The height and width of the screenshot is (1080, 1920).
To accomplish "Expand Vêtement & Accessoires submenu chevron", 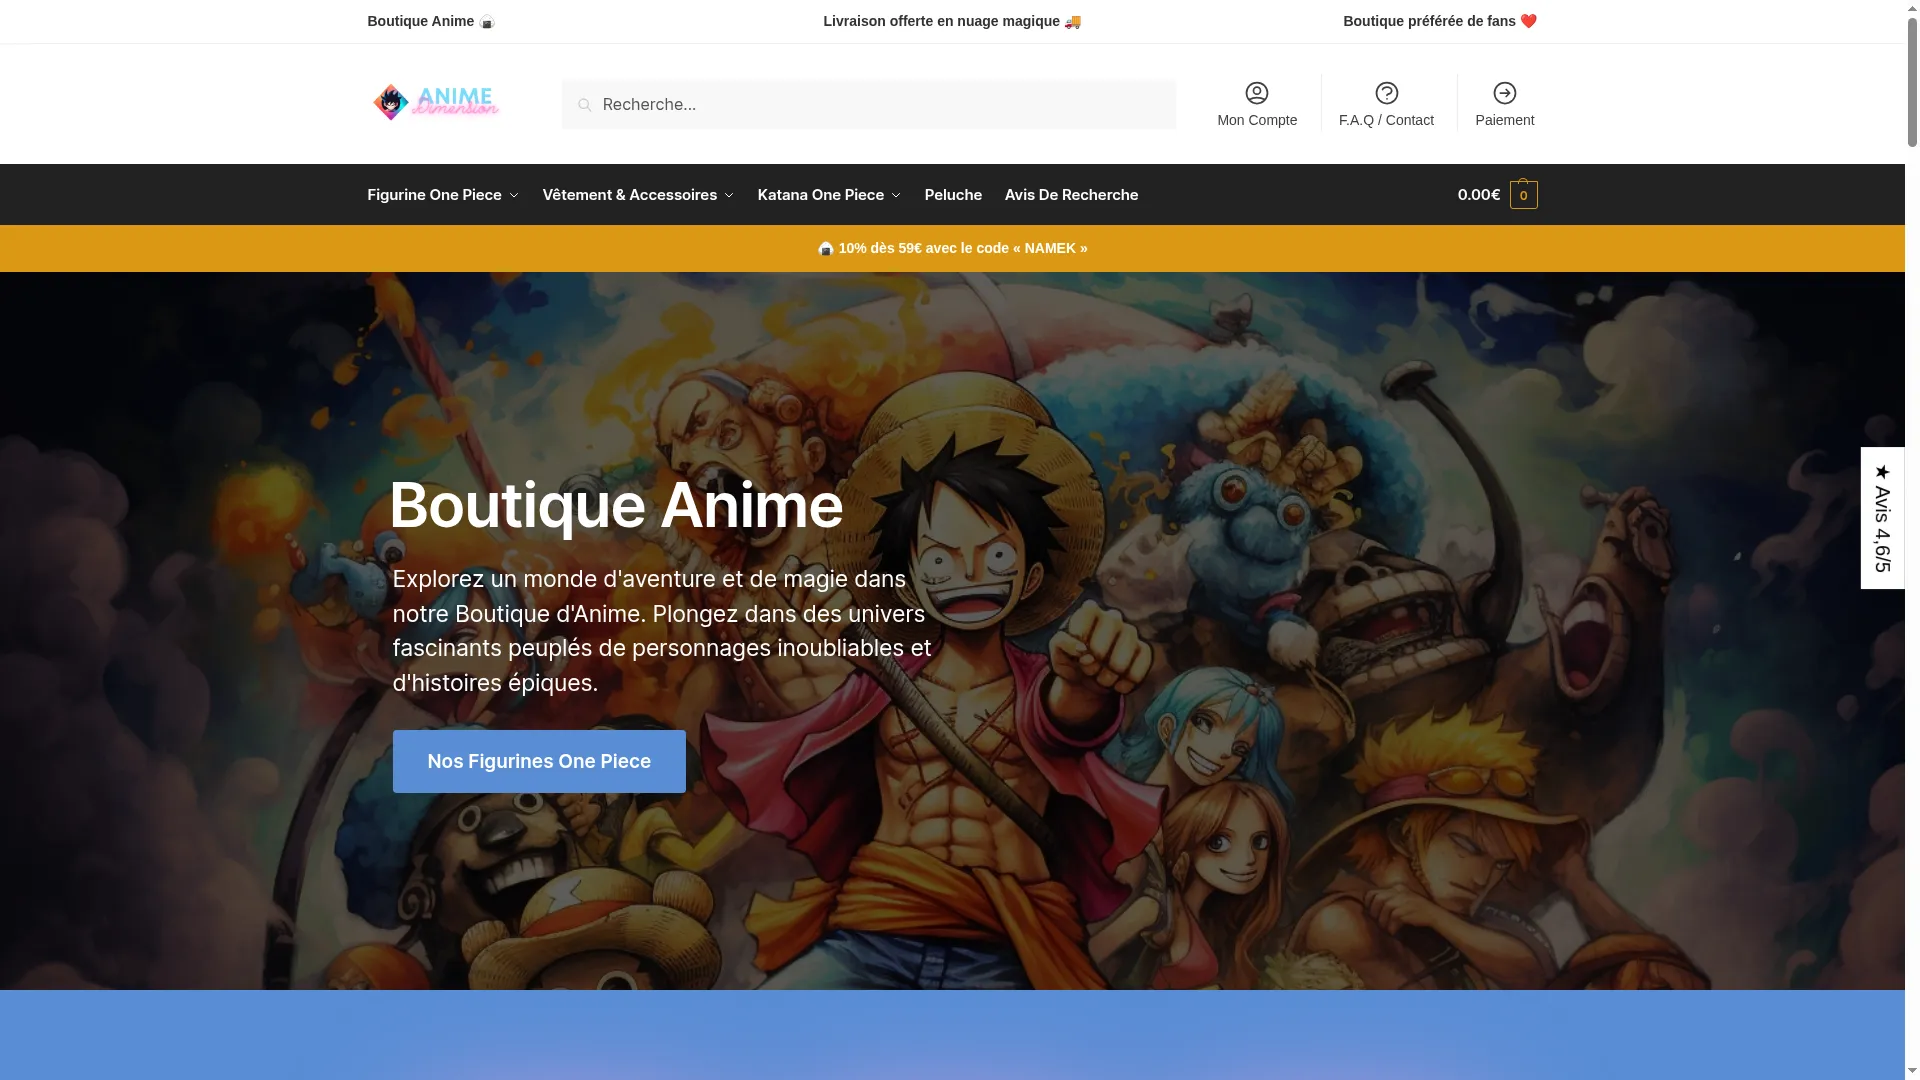I will pyautogui.click(x=729, y=196).
